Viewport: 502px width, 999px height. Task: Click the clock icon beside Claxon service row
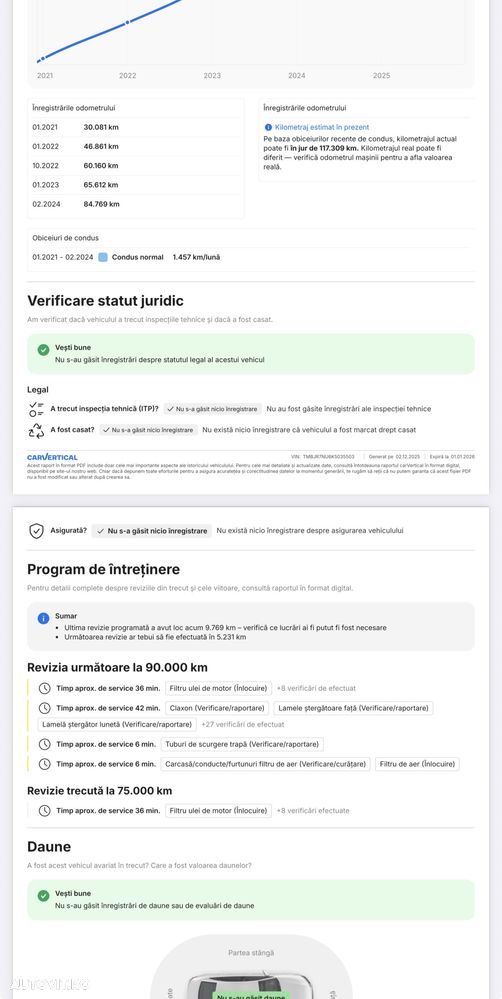[x=45, y=708]
